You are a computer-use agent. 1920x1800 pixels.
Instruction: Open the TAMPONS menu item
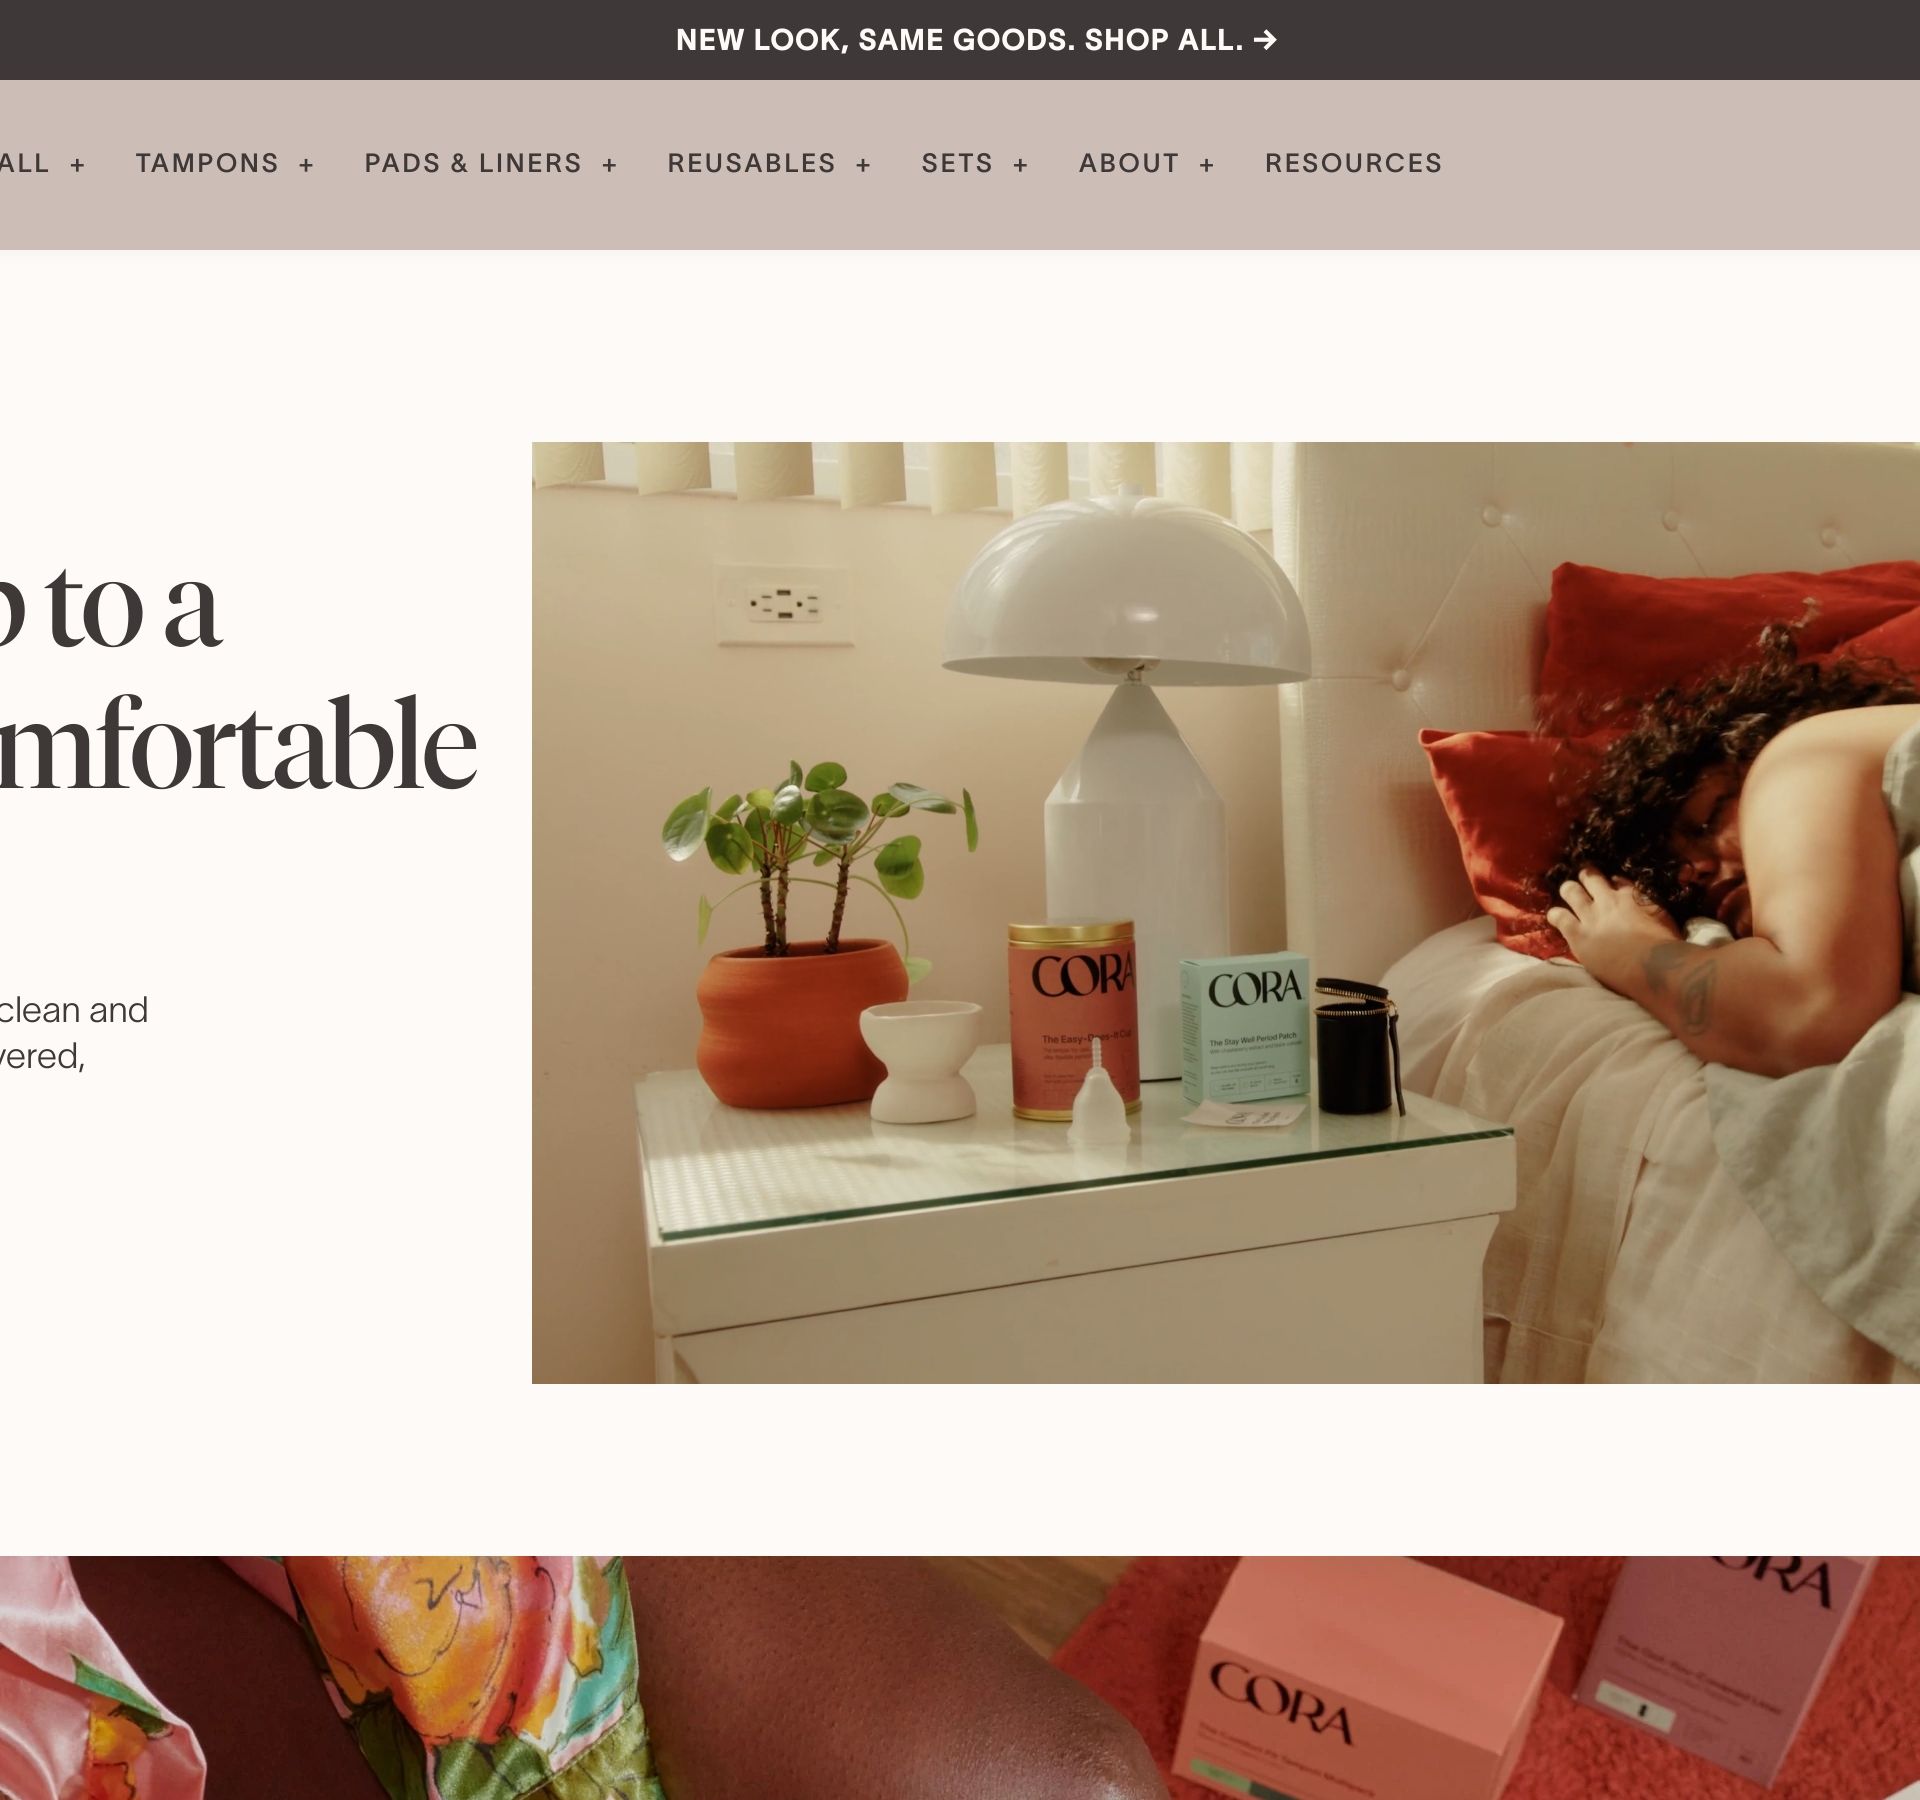tap(207, 163)
